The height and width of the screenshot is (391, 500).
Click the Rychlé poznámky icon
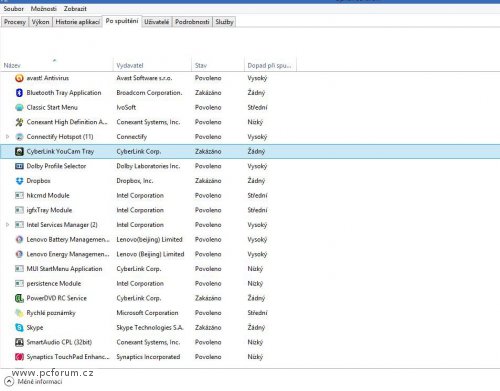[x=19, y=313]
